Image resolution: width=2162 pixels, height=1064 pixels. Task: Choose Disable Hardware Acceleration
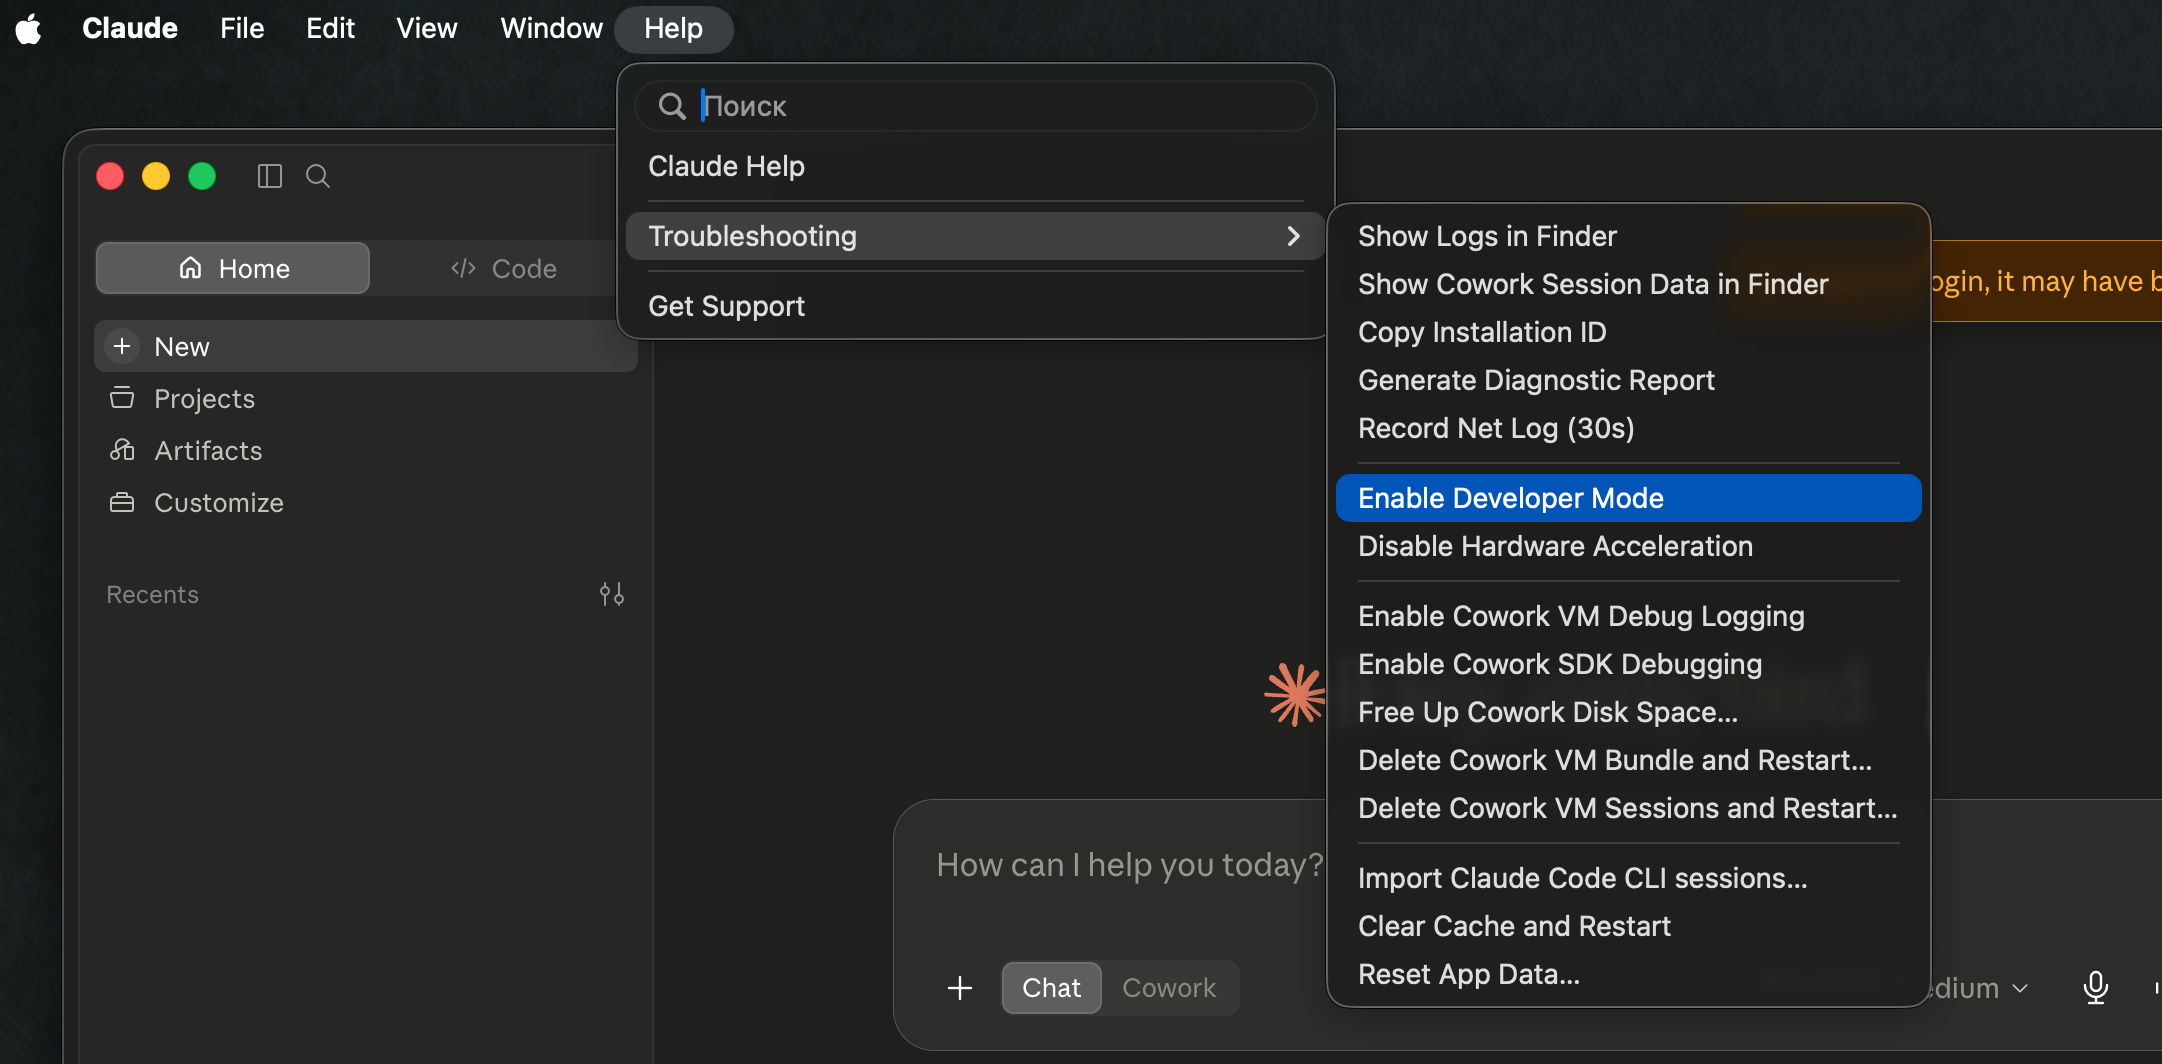(1628, 546)
